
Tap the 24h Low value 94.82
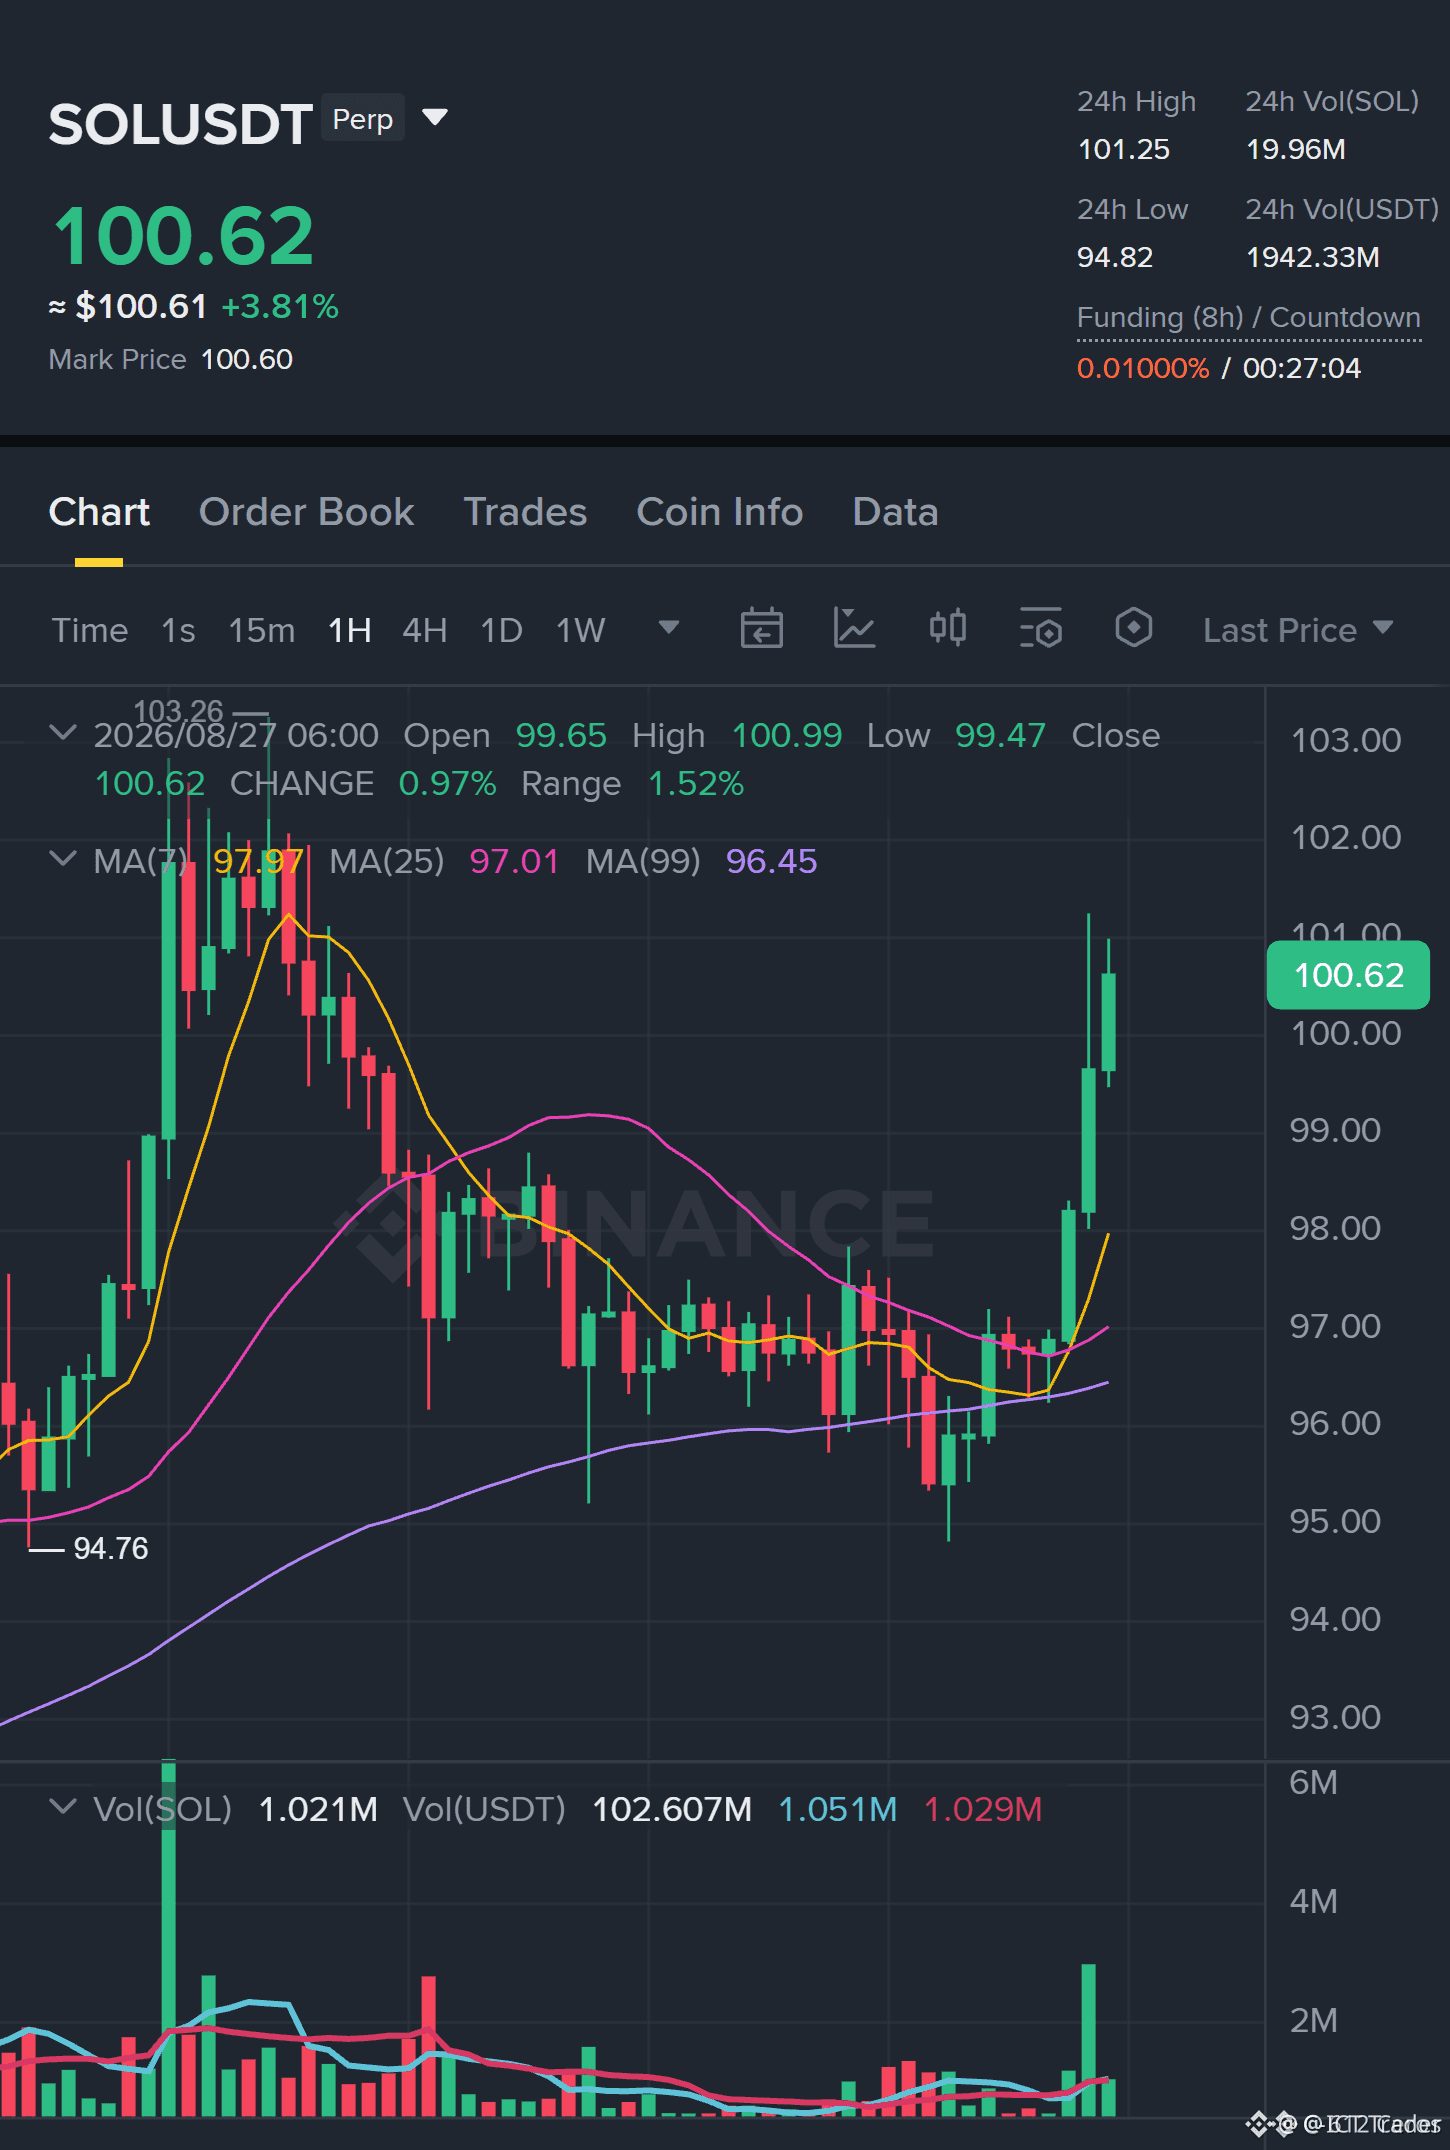pos(1115,257)
